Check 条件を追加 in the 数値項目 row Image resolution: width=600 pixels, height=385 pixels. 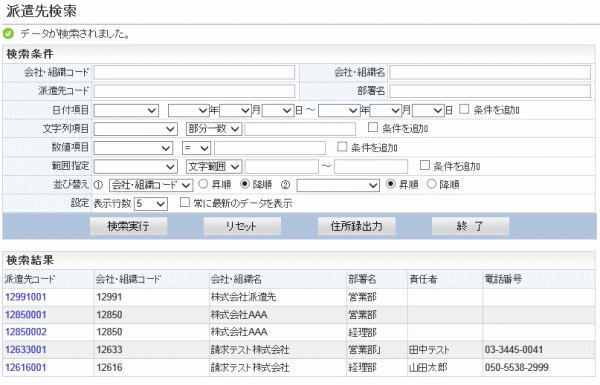pyautogui.click(x=342, y=147)
